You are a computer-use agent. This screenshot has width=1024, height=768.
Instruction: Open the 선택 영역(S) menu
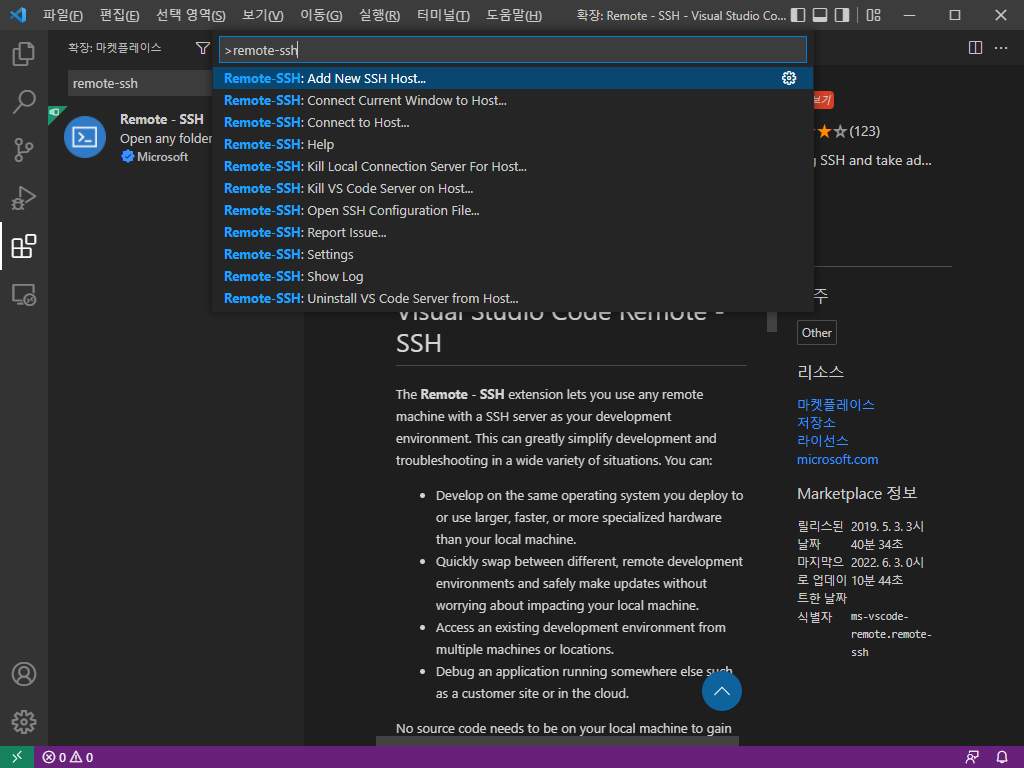pyautogui.click(x=191, y=15)
